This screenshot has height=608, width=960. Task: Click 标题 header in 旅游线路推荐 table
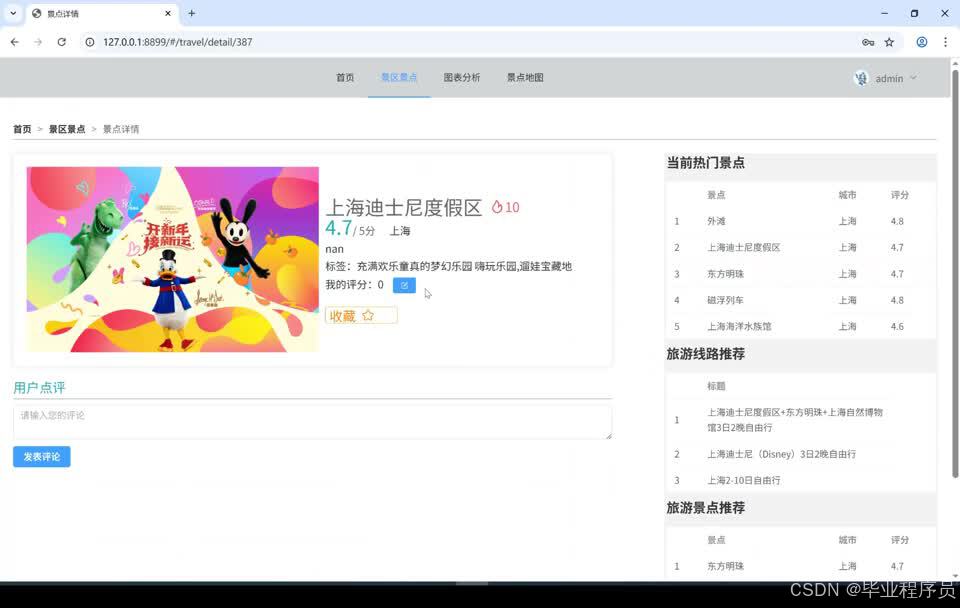coord(716,386)
